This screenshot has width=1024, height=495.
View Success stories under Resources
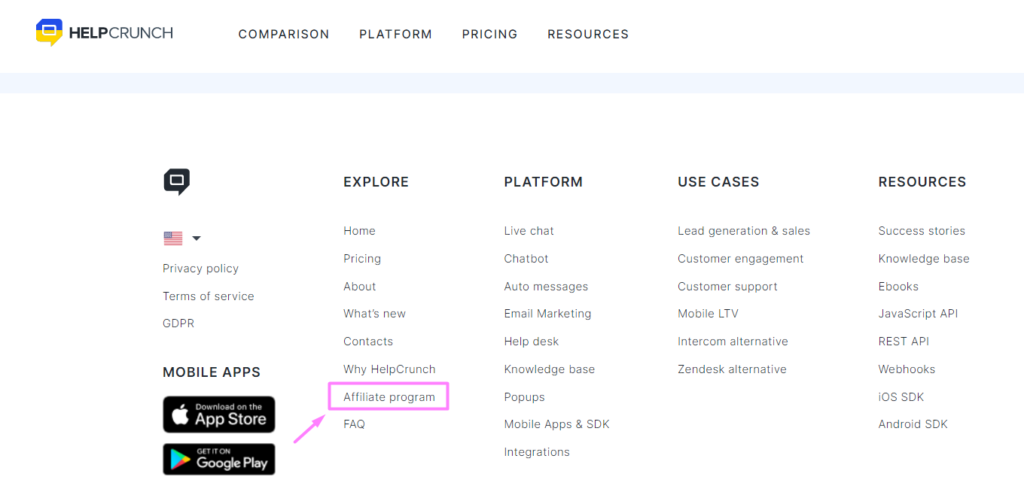click(921, 231)
